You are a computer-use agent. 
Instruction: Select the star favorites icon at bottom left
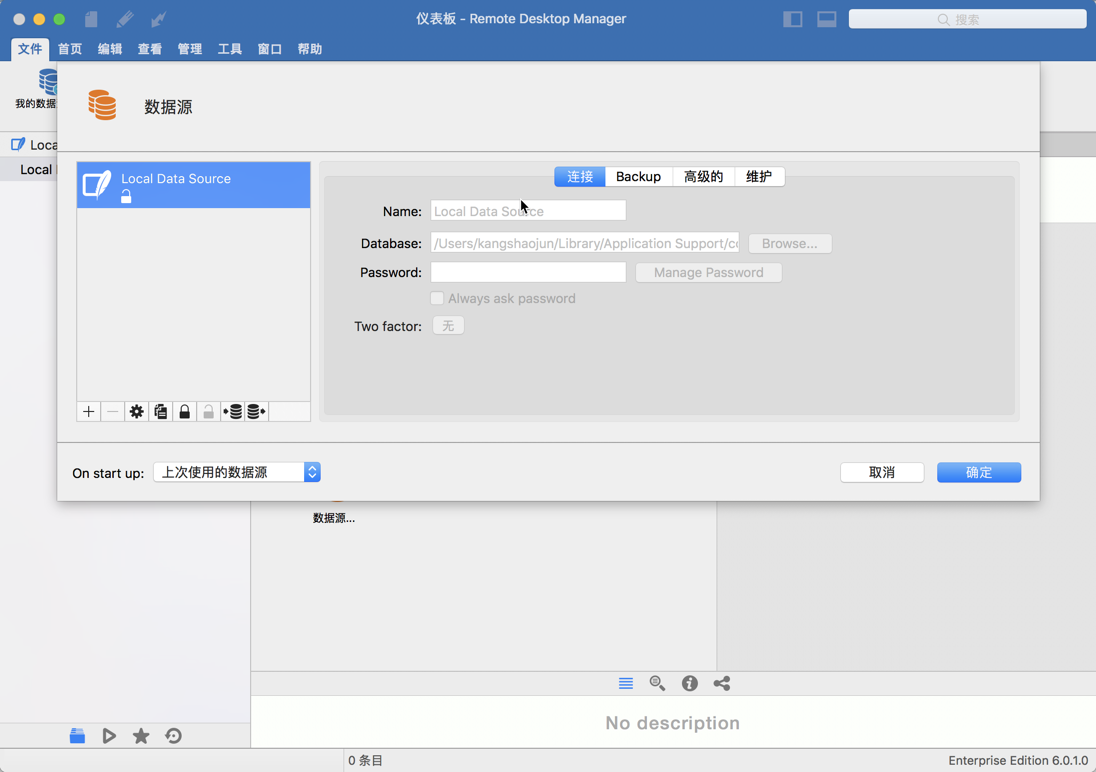pyautogui.click(x=141, y=735)
